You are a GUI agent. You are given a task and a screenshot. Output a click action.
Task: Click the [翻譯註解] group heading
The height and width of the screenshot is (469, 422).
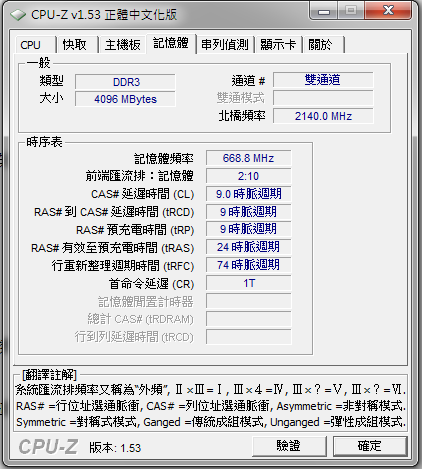(x=49, y=375)
